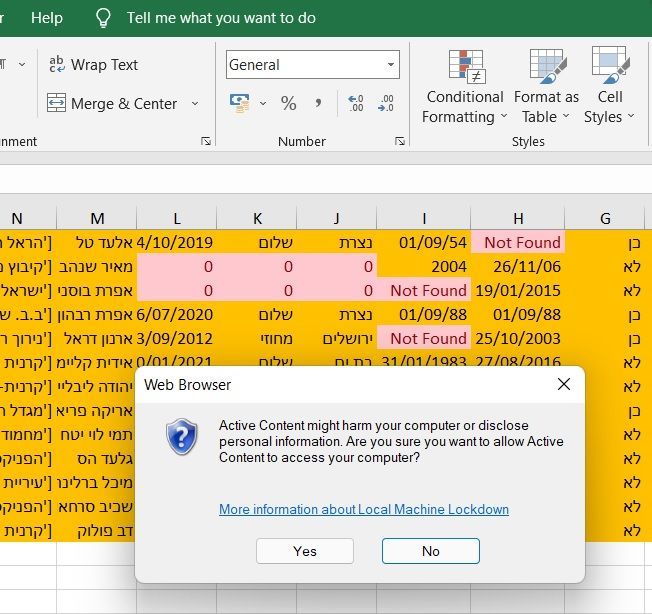Click No in the Web Browser dialog
The width and height of the screenshot is (652, 614).
coord(431,551)
